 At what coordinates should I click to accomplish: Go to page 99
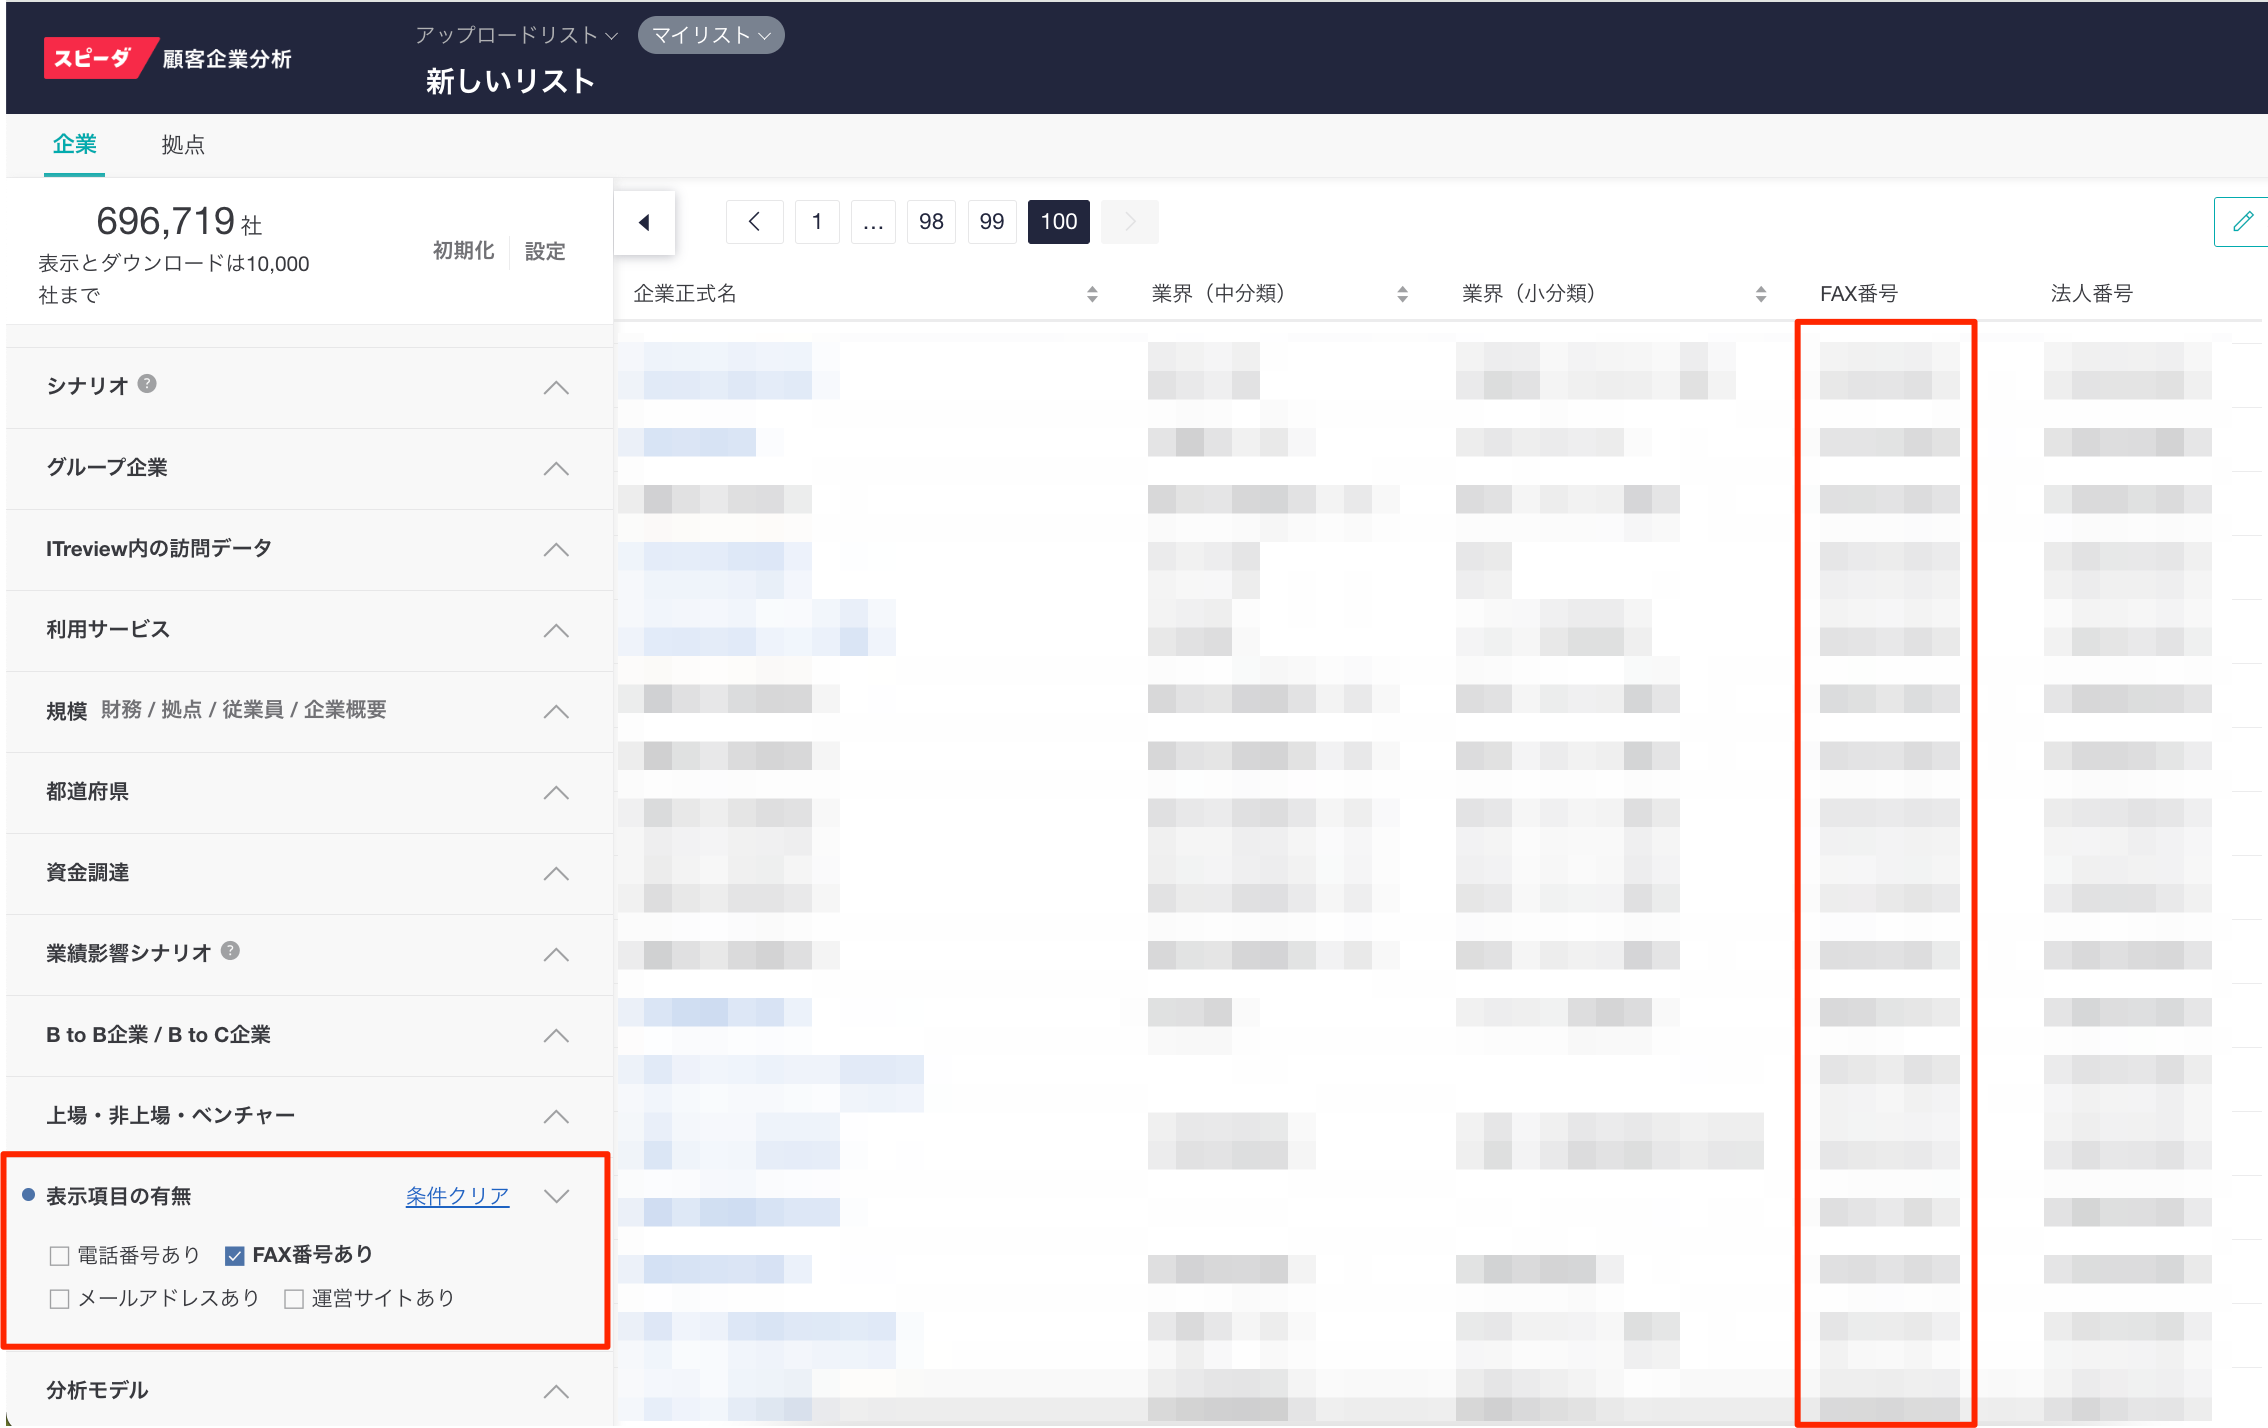coord(991,222)
